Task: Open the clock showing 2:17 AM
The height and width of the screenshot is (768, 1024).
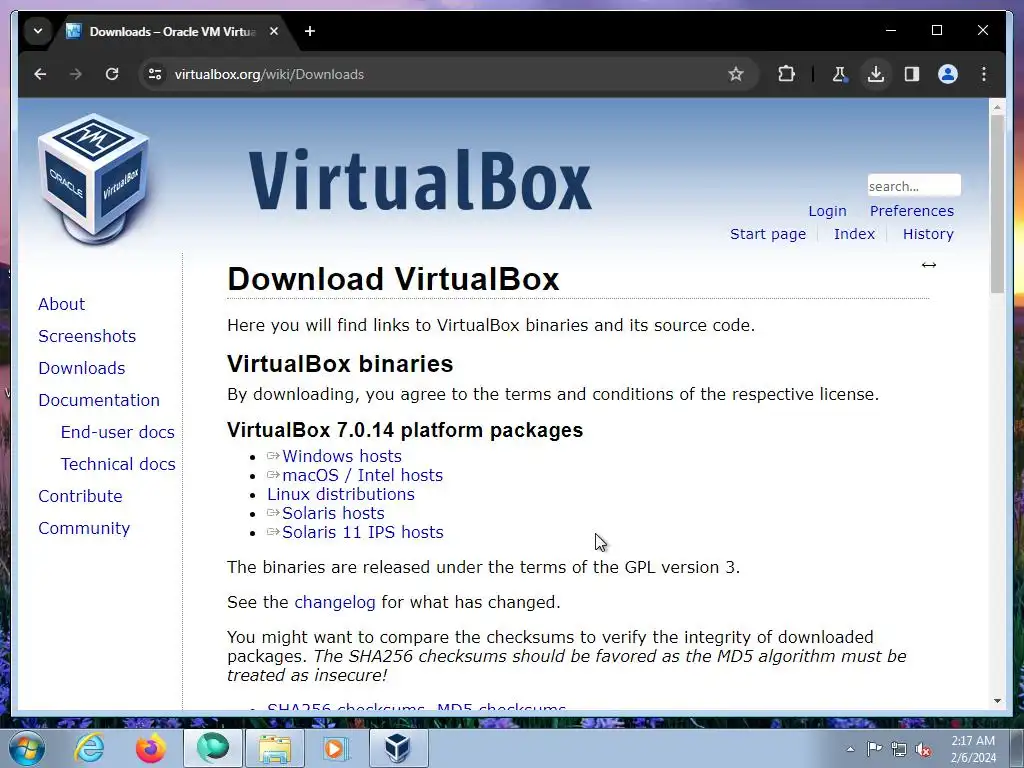Action: [973, 749]
